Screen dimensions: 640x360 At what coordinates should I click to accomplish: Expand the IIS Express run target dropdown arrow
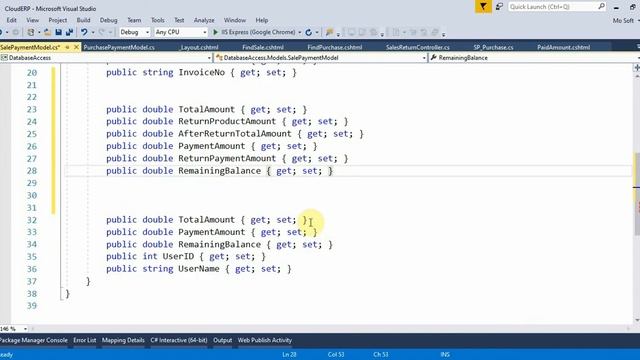300,32
